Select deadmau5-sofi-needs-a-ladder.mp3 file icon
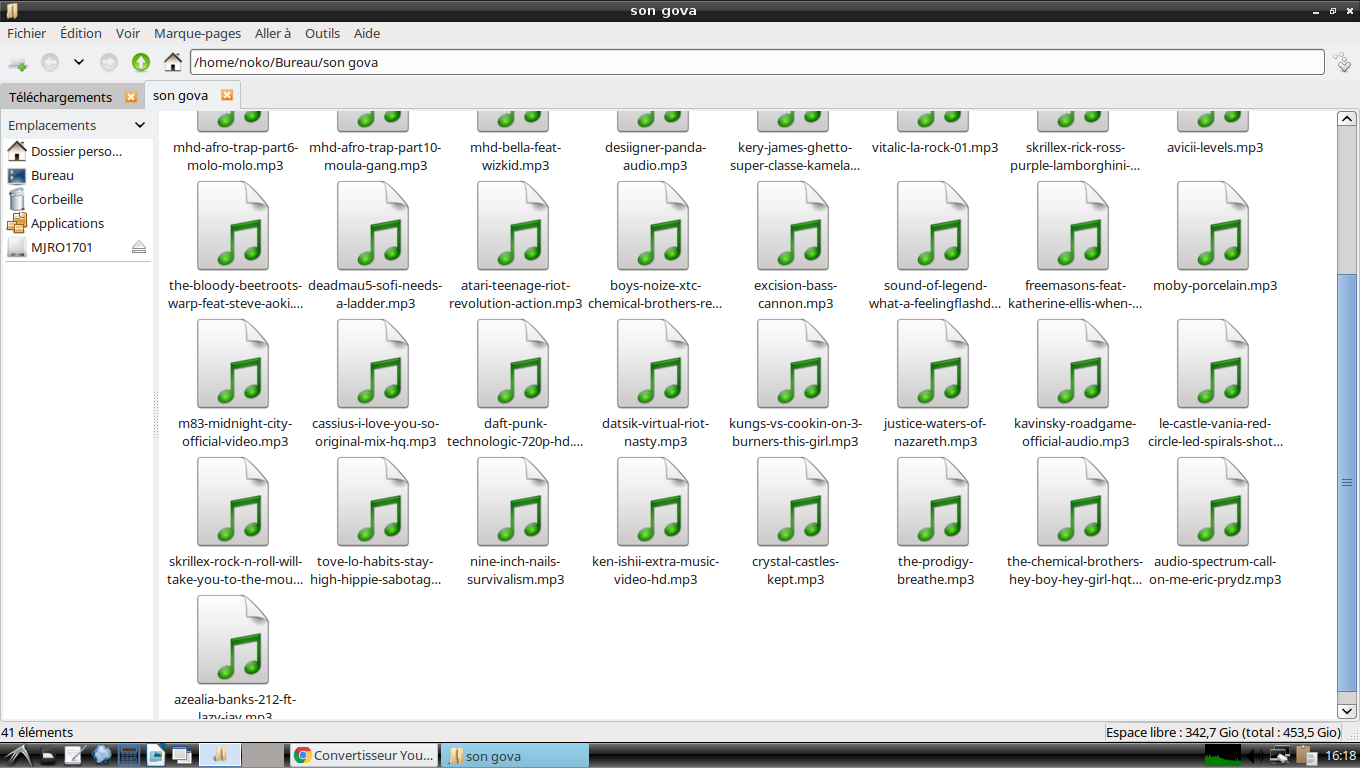 pos(375,226)
